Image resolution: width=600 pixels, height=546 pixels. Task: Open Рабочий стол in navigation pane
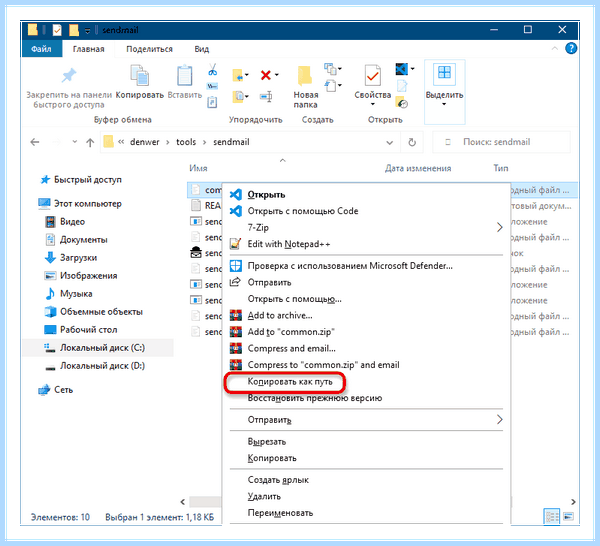pyautogui.click(x=88, y=329)
